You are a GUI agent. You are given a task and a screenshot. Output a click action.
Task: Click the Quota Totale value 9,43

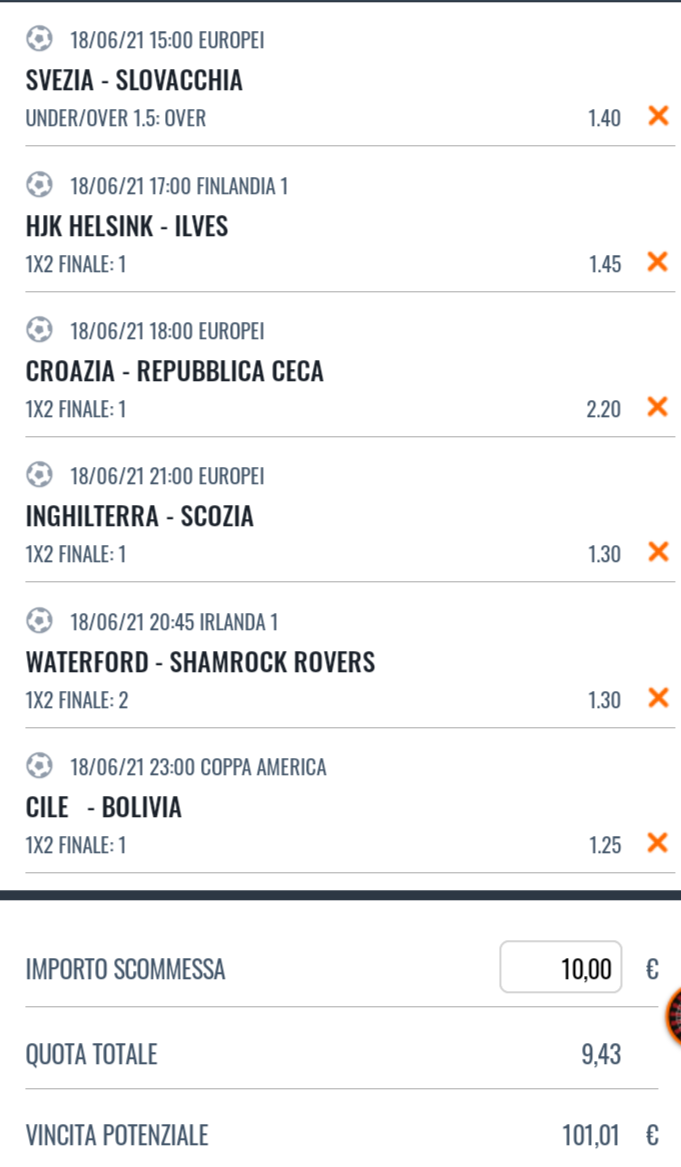(601, 1054)
